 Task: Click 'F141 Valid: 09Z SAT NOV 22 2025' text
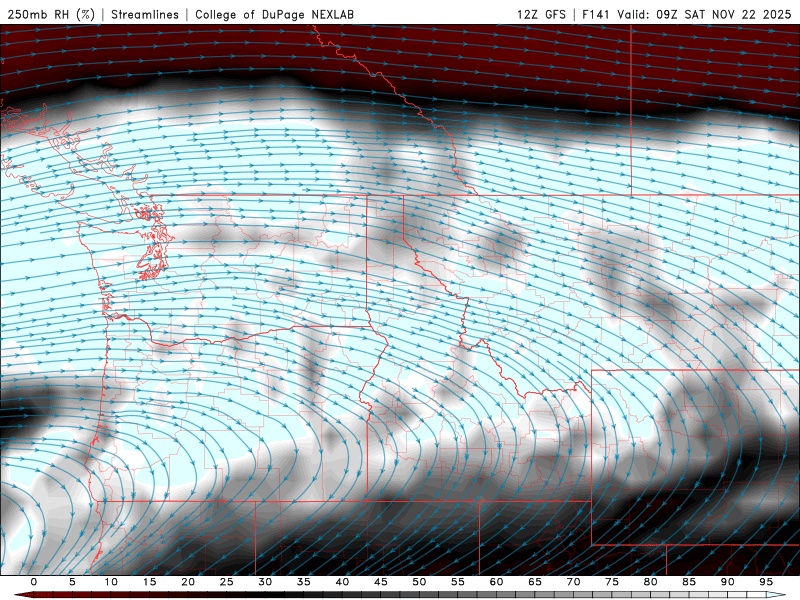(x=687, y=14)
